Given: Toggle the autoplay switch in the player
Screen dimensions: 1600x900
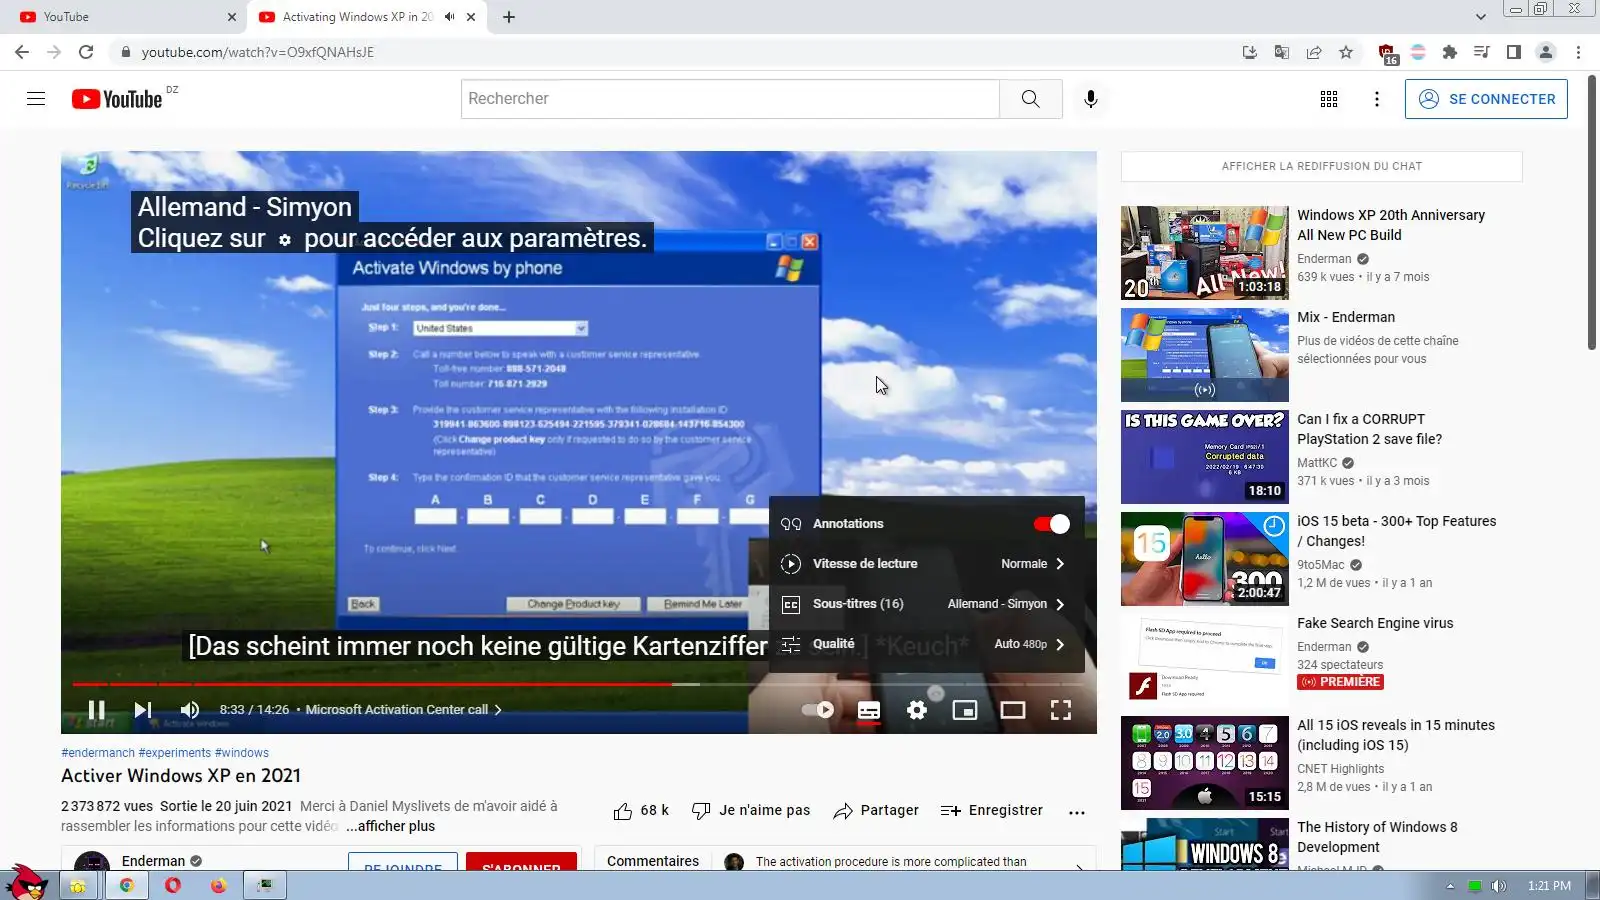Looking at the screenshot, I should pos(818,710).
